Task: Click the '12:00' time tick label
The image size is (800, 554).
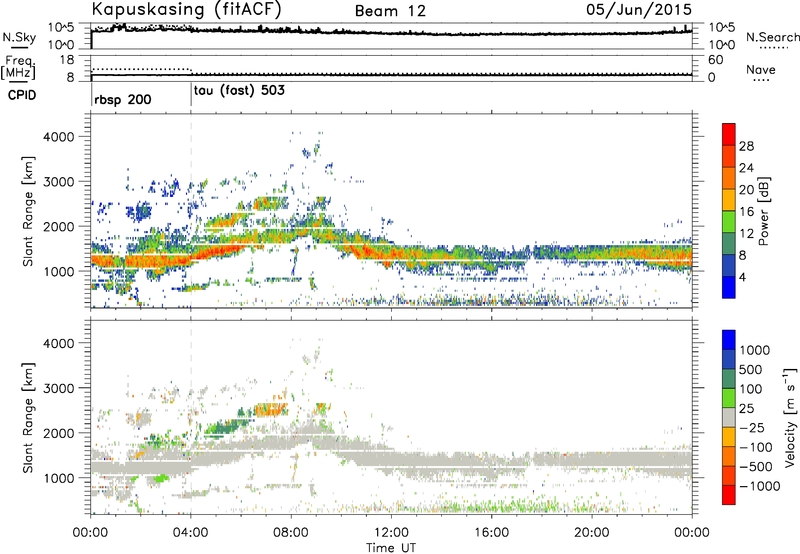Action: click(391, 533)
